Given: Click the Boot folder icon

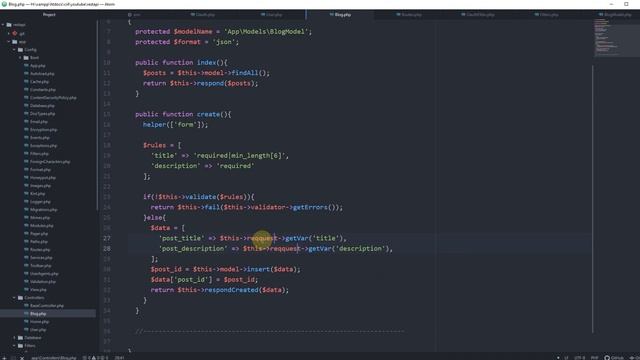Looking at the screenshot, I should (x=26, y=58).
